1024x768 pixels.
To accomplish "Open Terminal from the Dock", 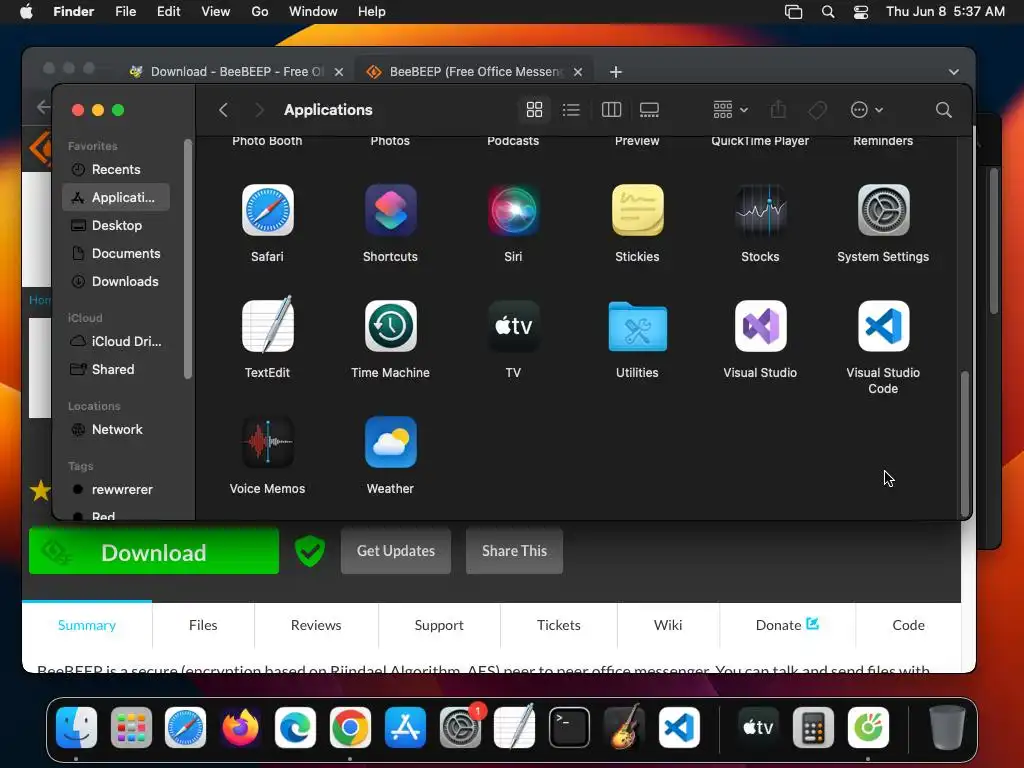I will (x=569, y=728).
